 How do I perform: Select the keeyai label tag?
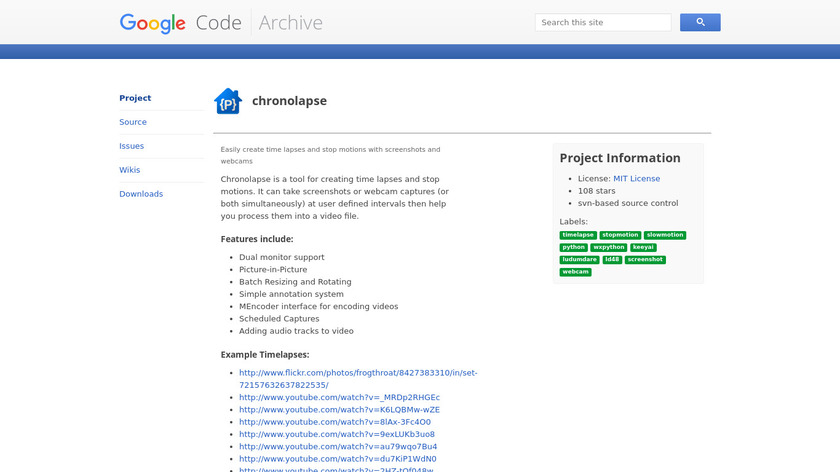tap(643, 248)
